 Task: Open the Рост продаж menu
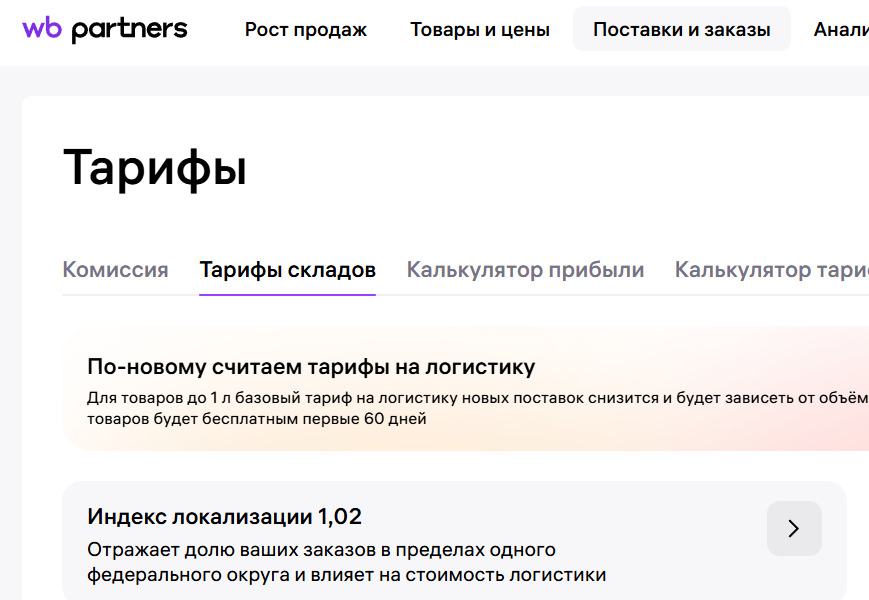306,30
